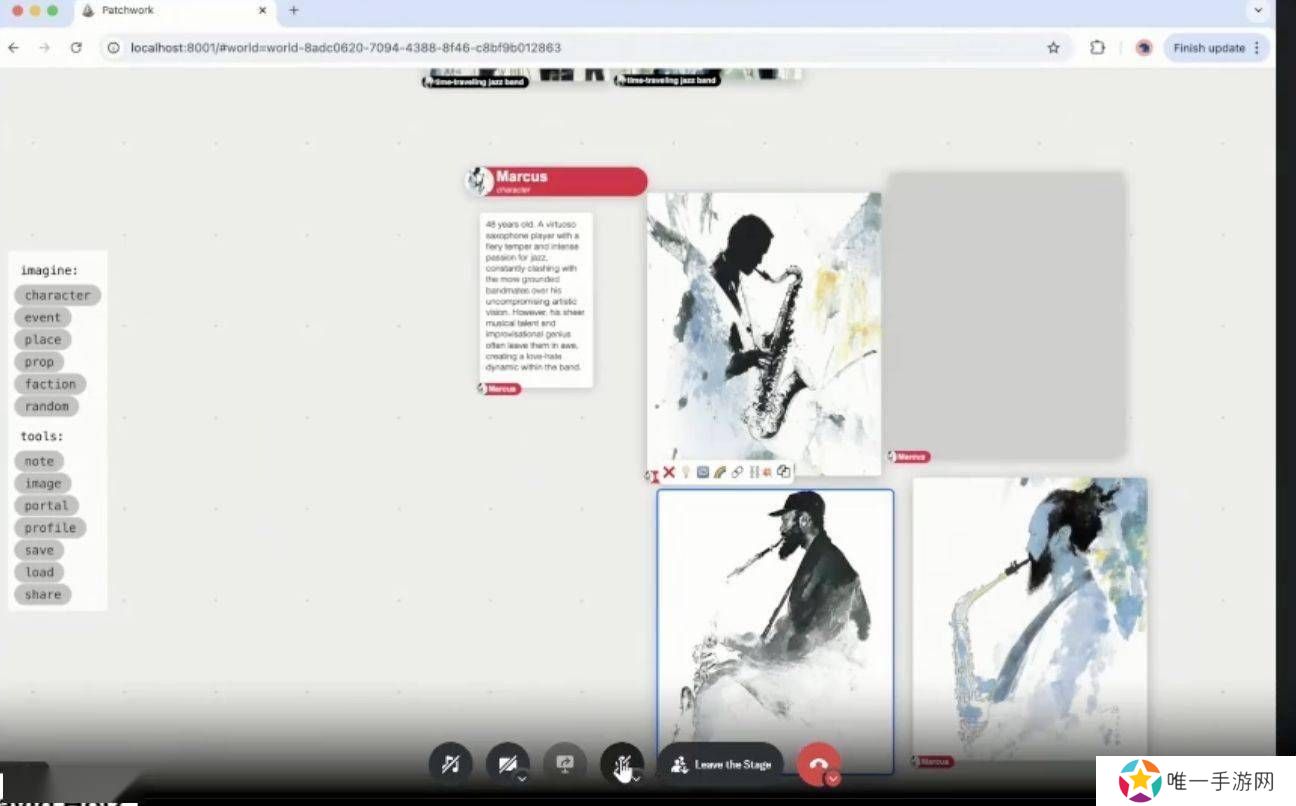
Task: Open the browser extensions puzzle icon
Action: click(x=1098, y=47)
